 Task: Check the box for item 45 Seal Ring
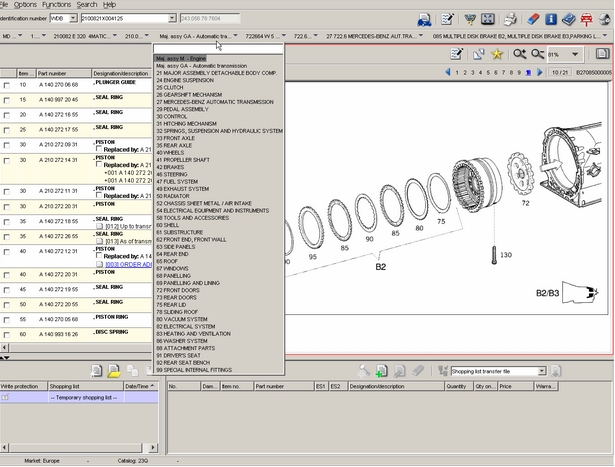pyautogui.click(x=7, y=290)
